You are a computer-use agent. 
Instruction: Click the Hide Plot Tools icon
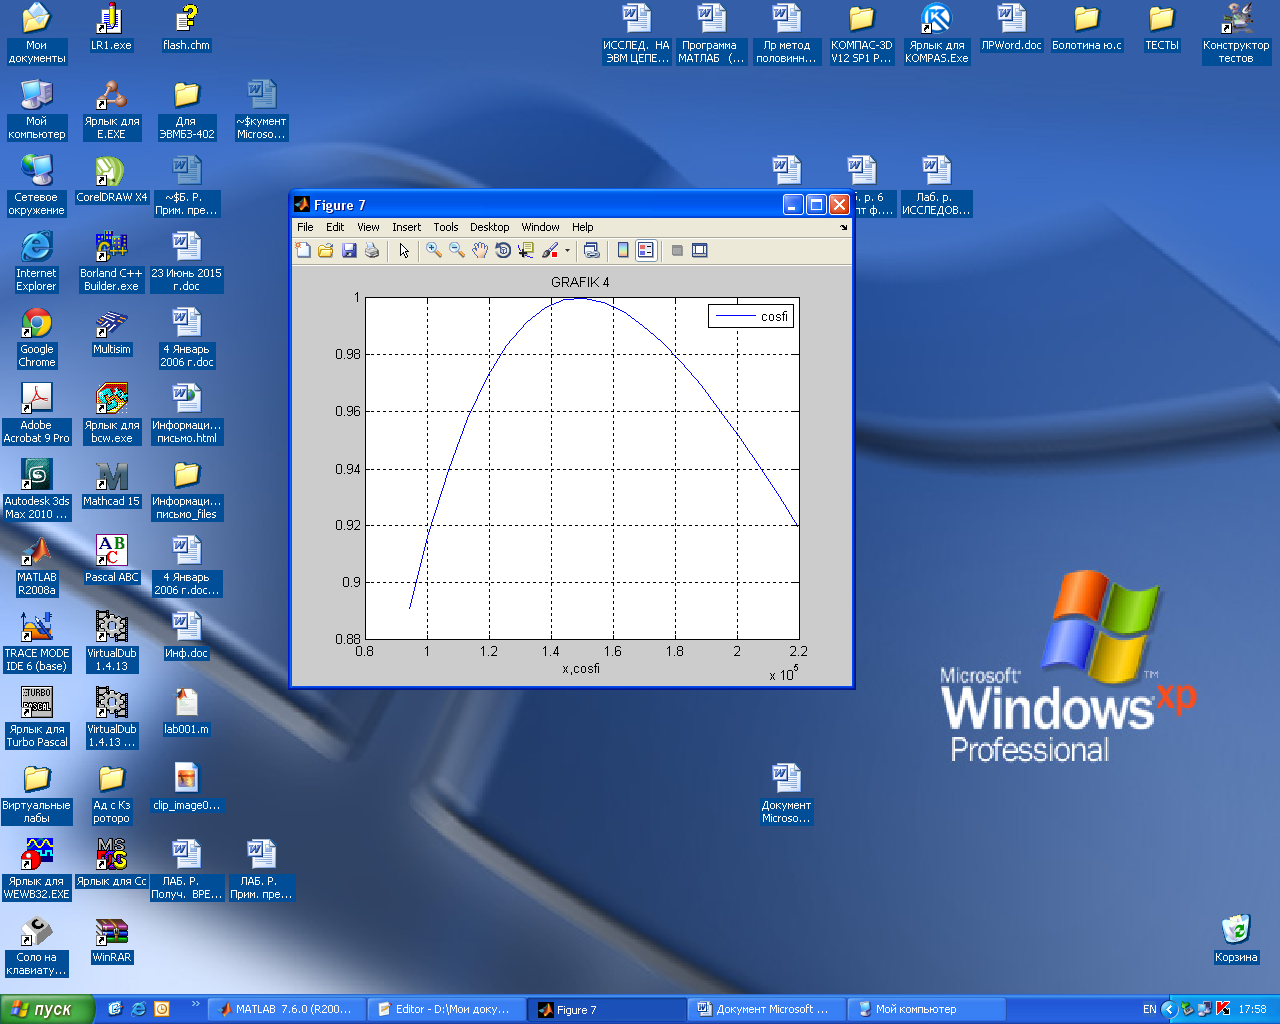[x=677, y=250]
